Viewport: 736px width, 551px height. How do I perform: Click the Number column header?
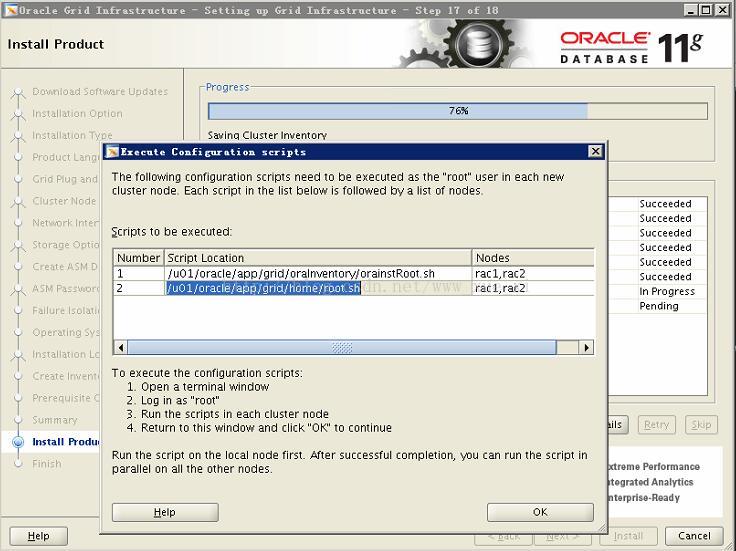pyautogui.click(x=139, y=258)
